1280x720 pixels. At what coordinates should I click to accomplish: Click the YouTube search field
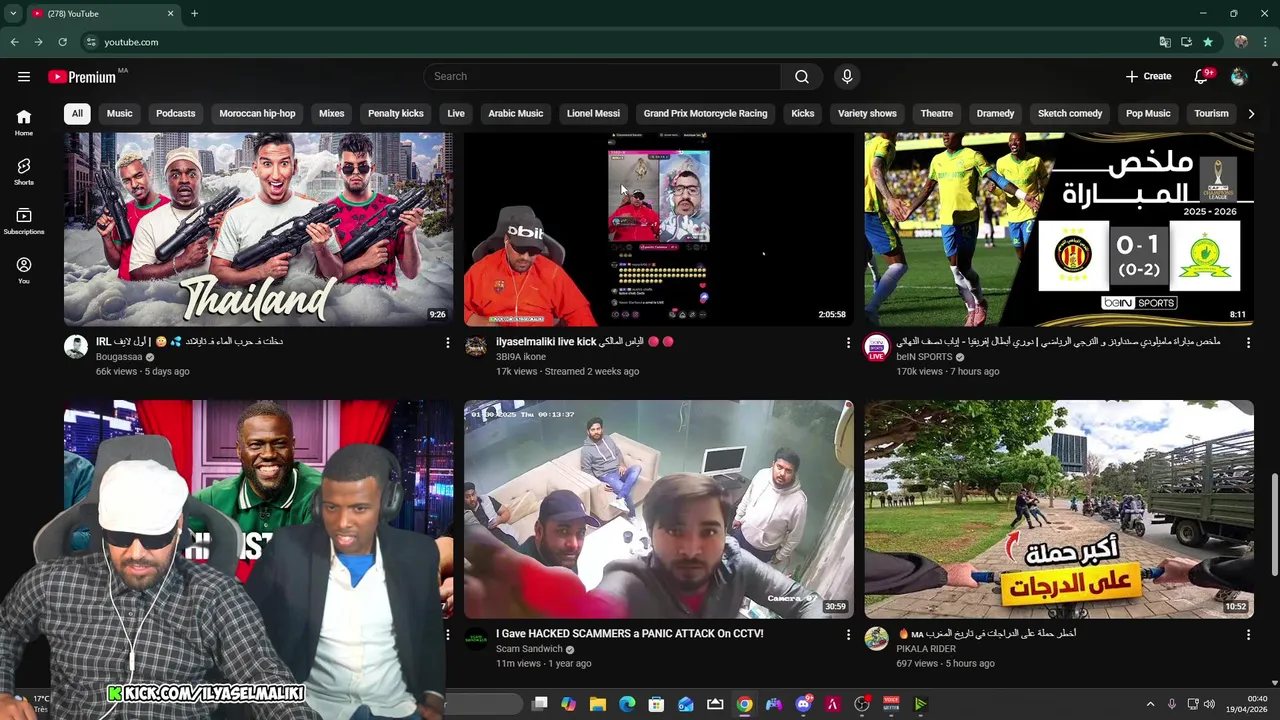point(602,76)
